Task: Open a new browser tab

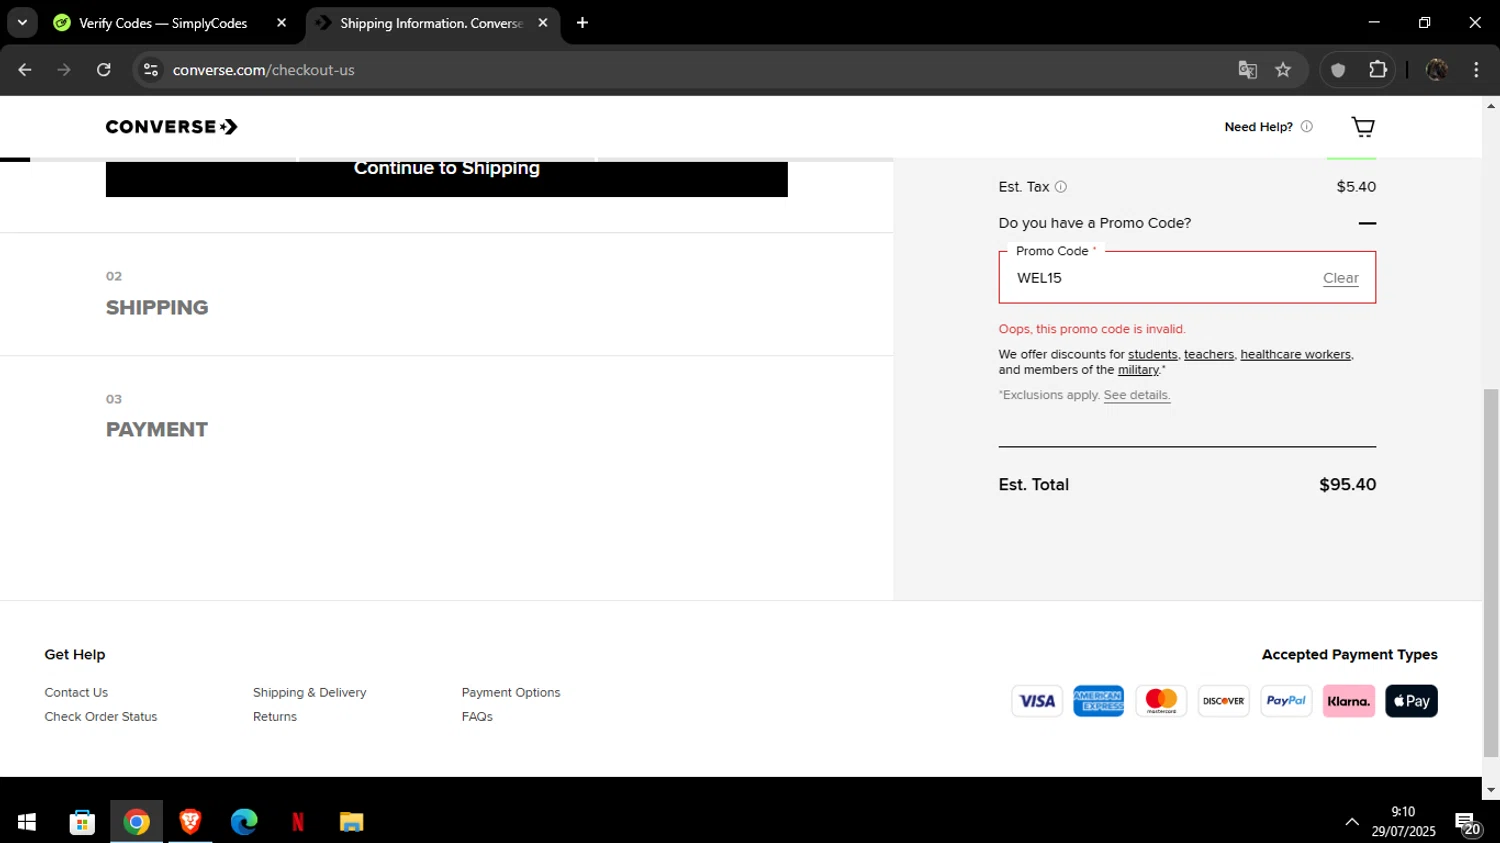Action: (x=582, y=23)
